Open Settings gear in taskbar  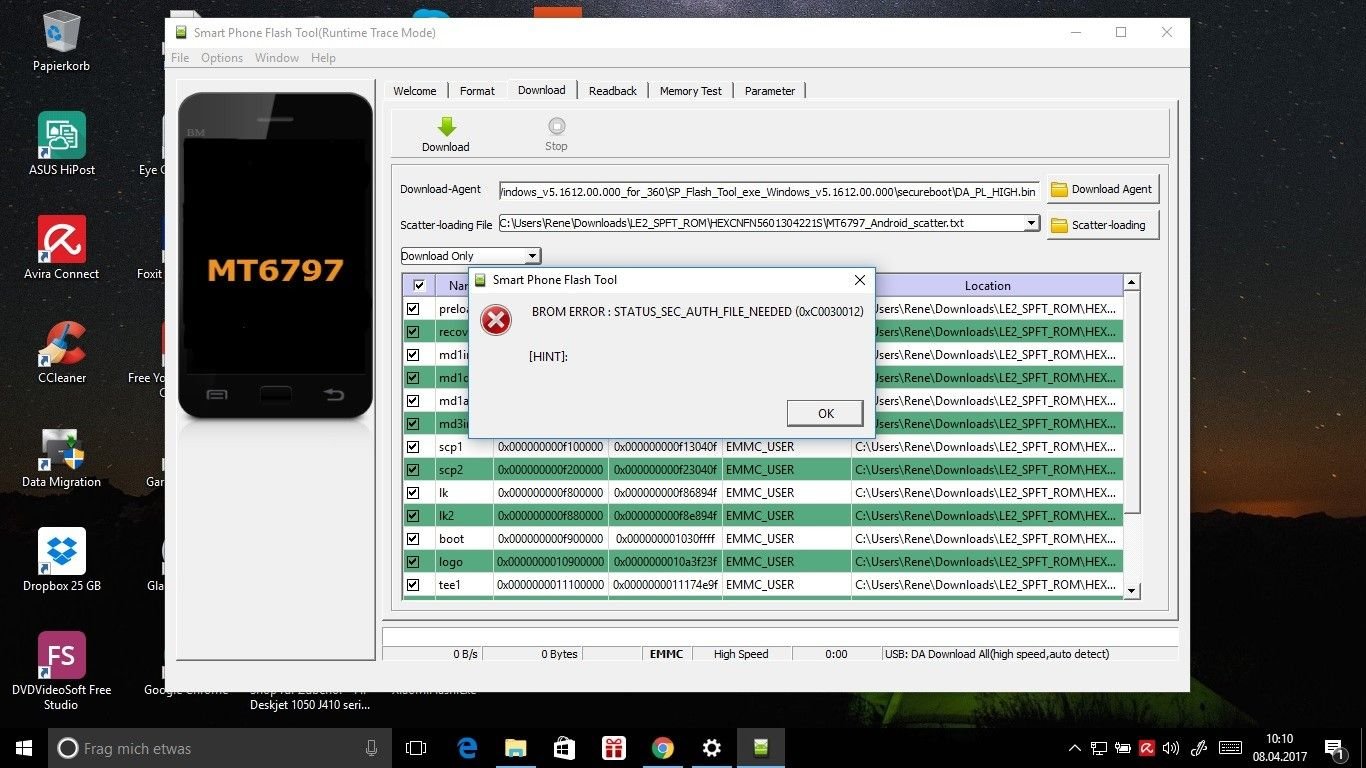[711, 748]
